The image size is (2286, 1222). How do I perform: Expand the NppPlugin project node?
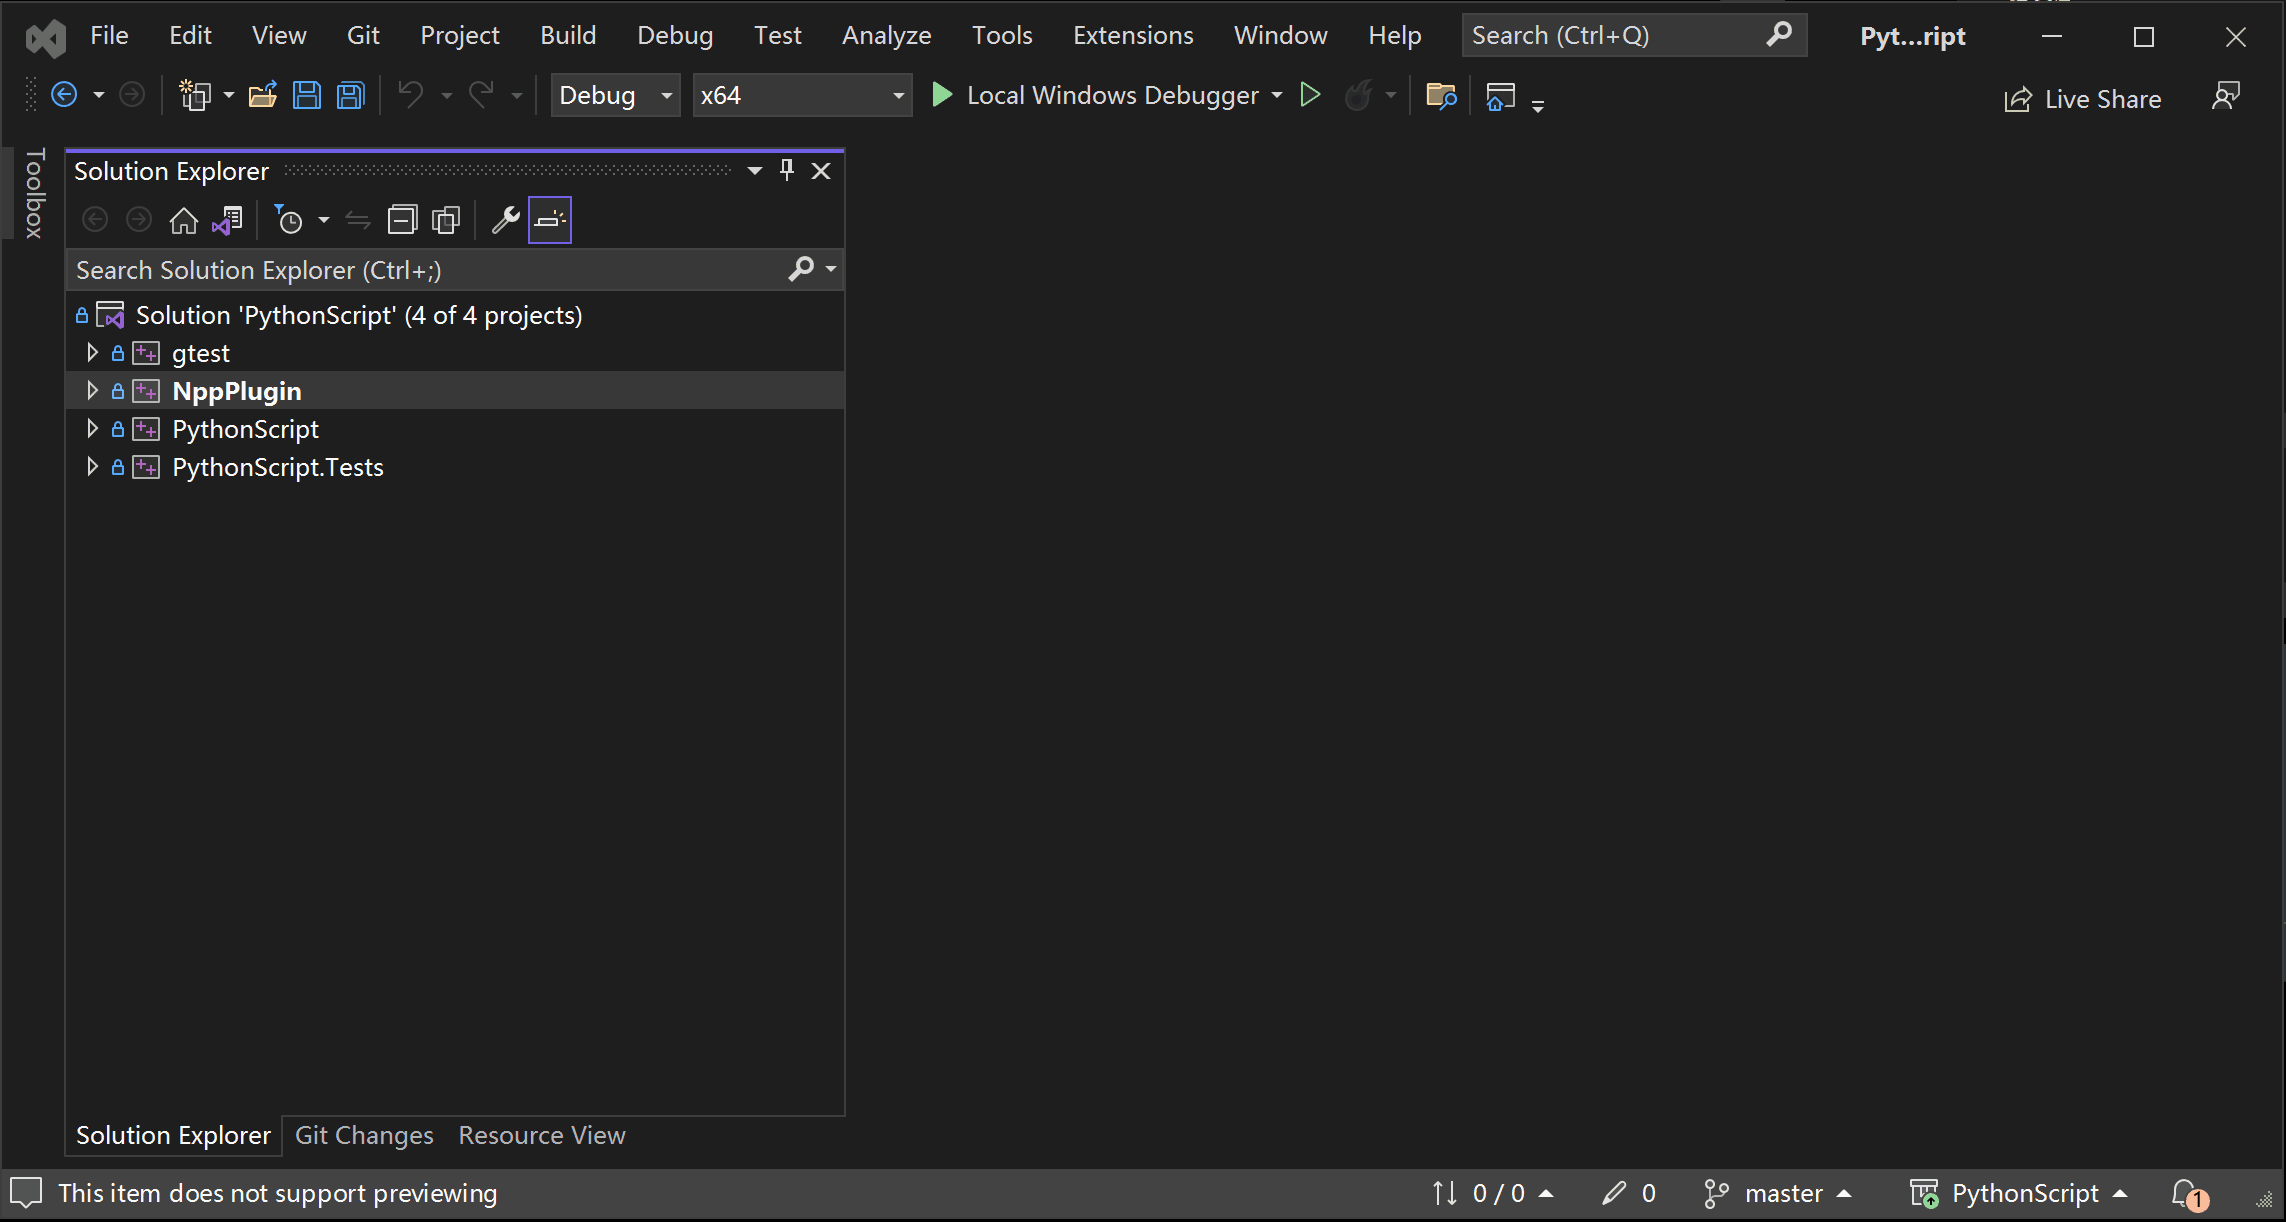[92, 391]
